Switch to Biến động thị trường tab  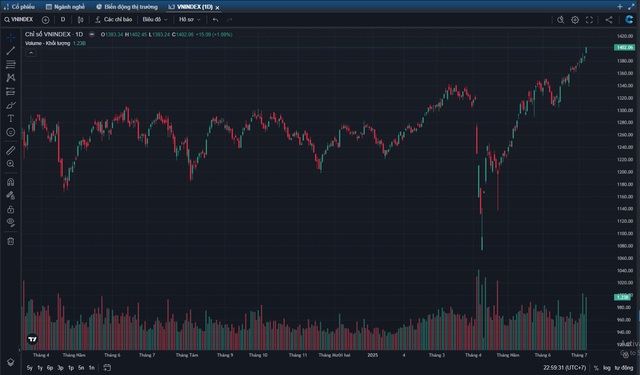click(127, 7)
